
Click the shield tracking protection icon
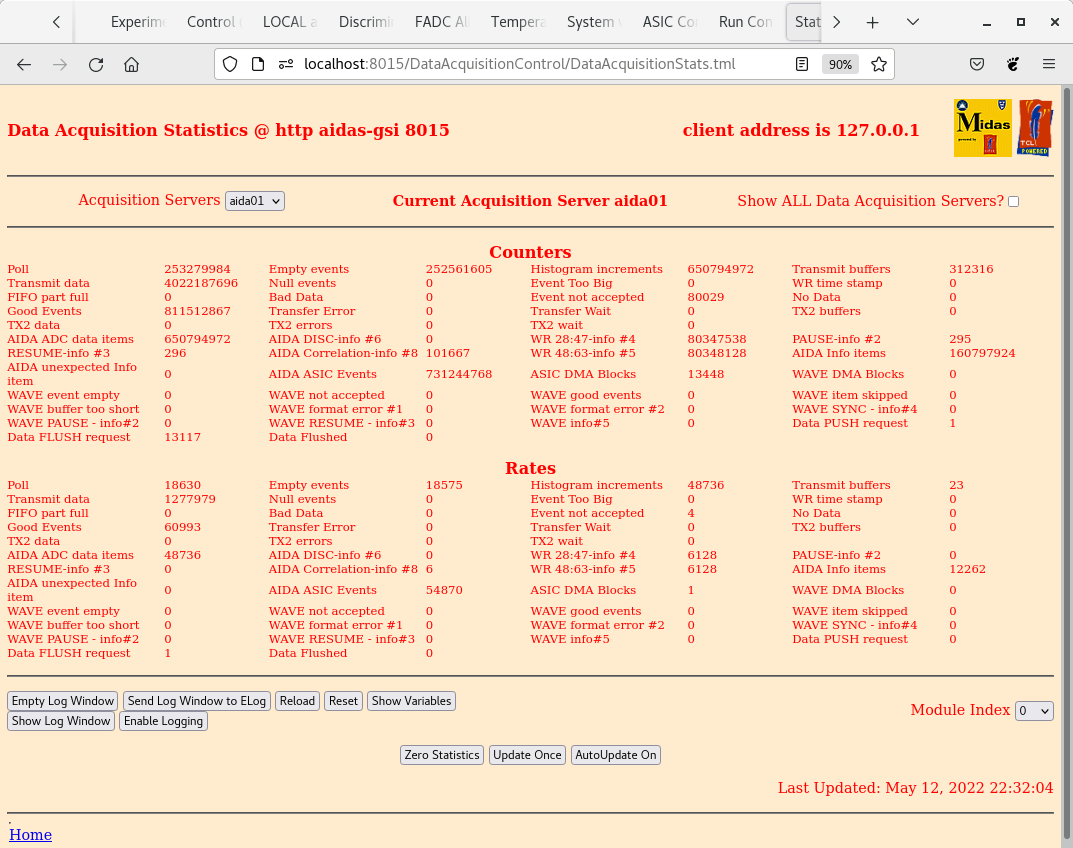pyautogui.click(x=230, y=64)
